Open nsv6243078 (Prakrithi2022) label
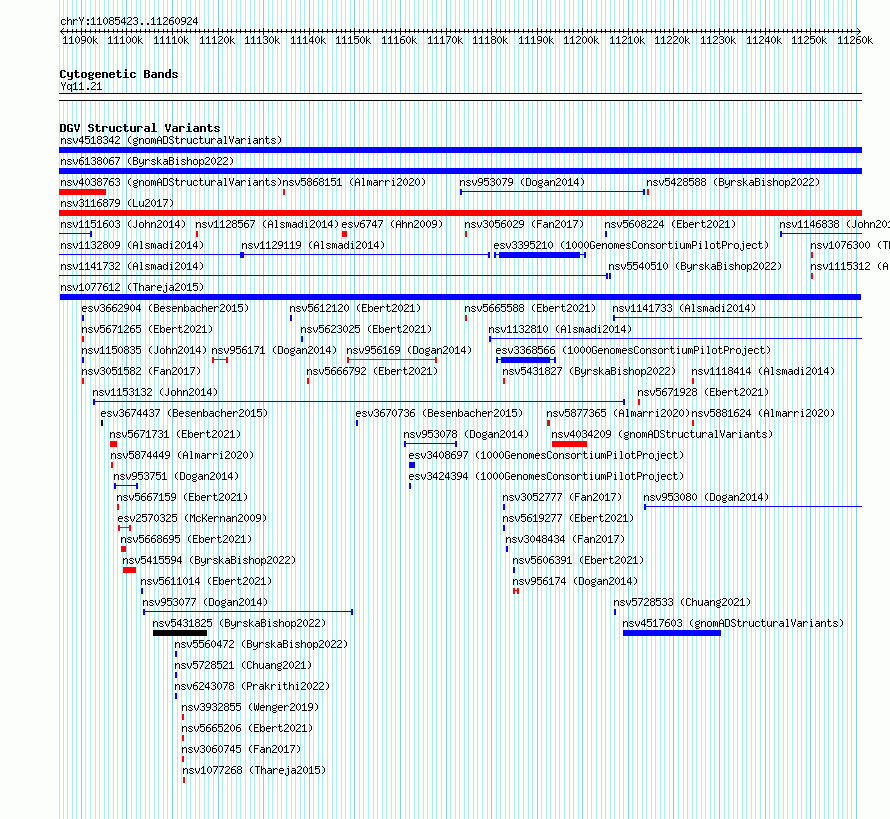The height and width of the screenshot is (819, 890). [252, 686]
